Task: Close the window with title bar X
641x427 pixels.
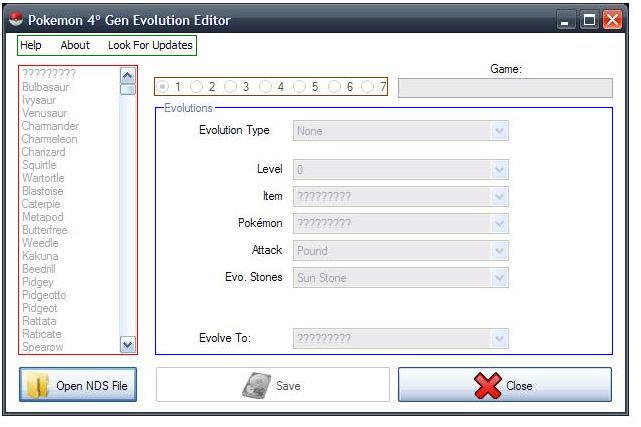Action: [x=612, y=20]
